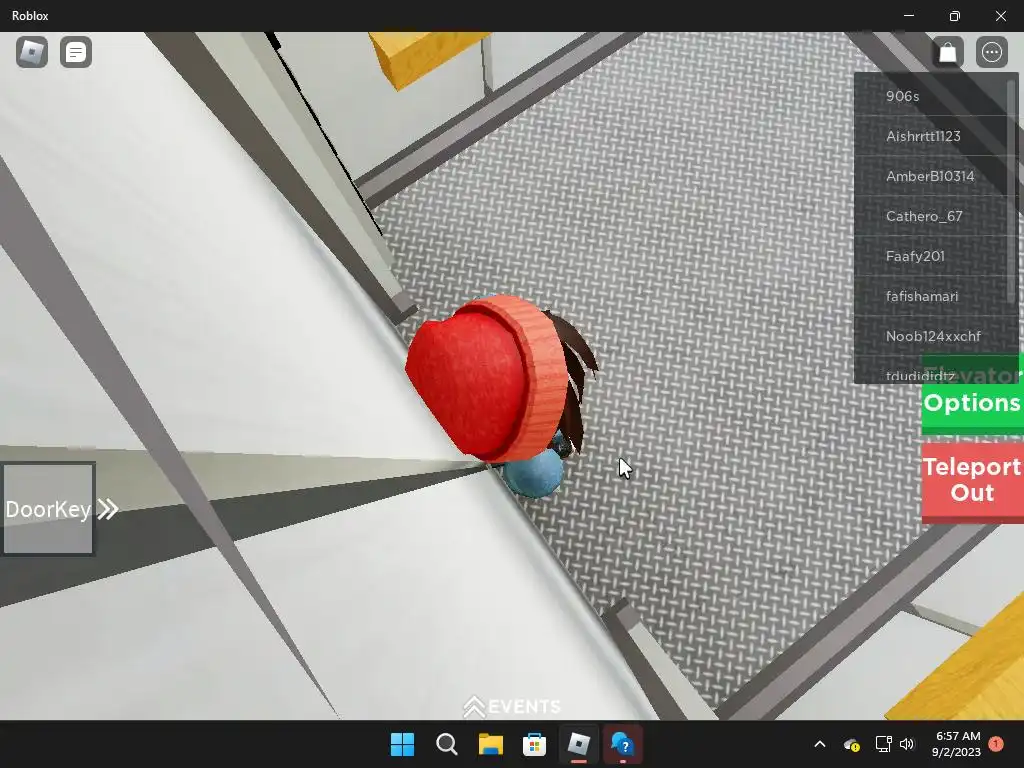Close the Roblox window
This screenshot has width=1024, height=768.
coord(1000,16)
